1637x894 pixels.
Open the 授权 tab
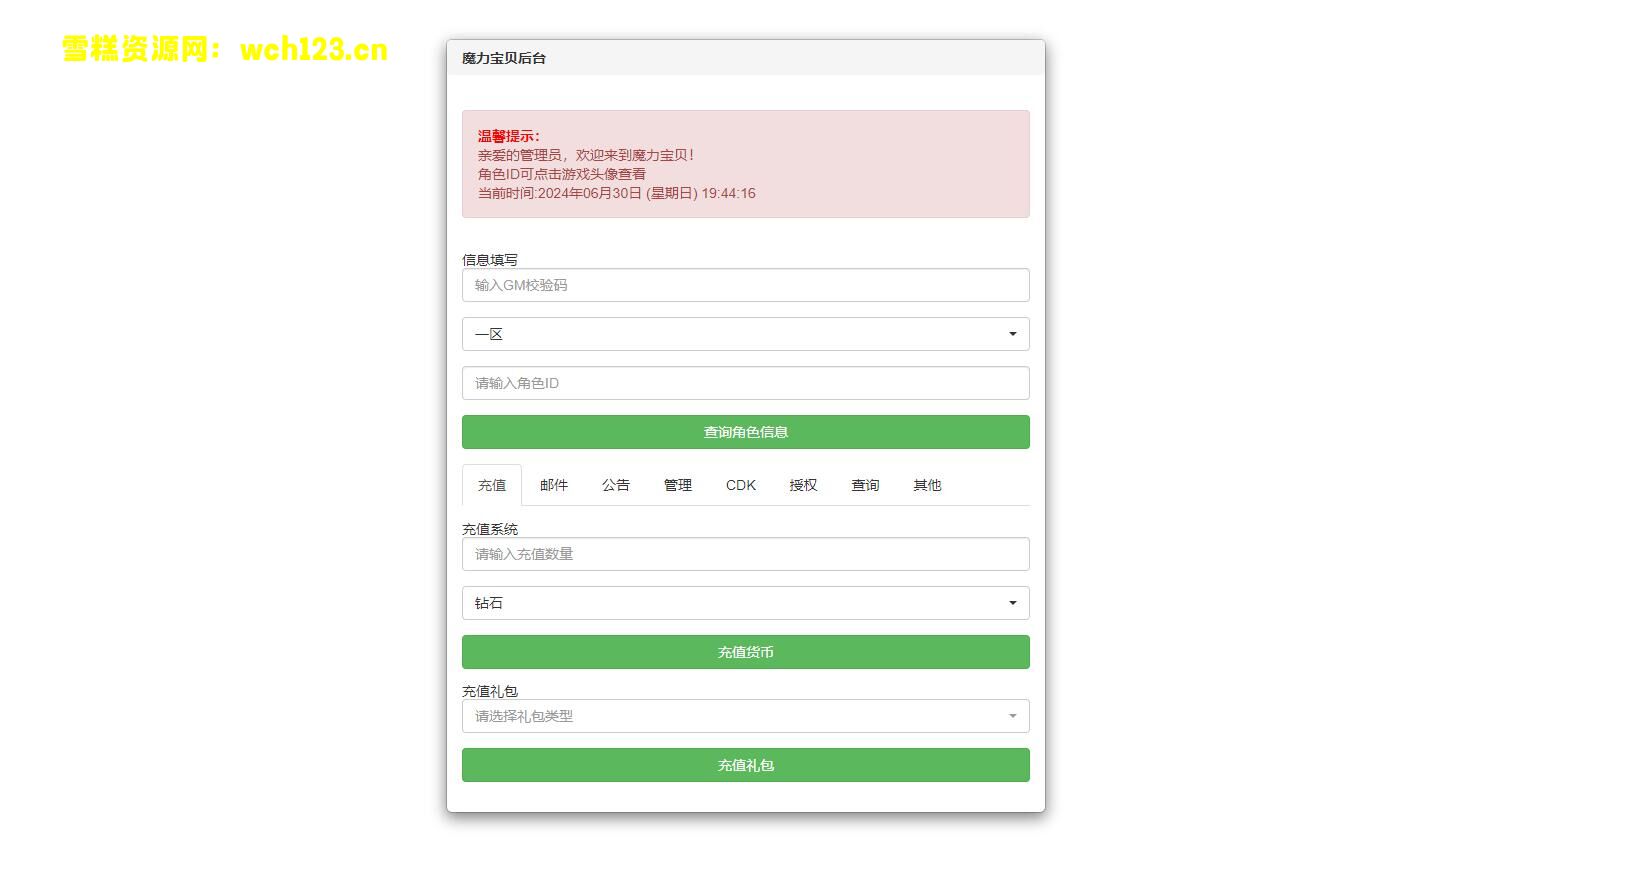[x=803, y=485]
